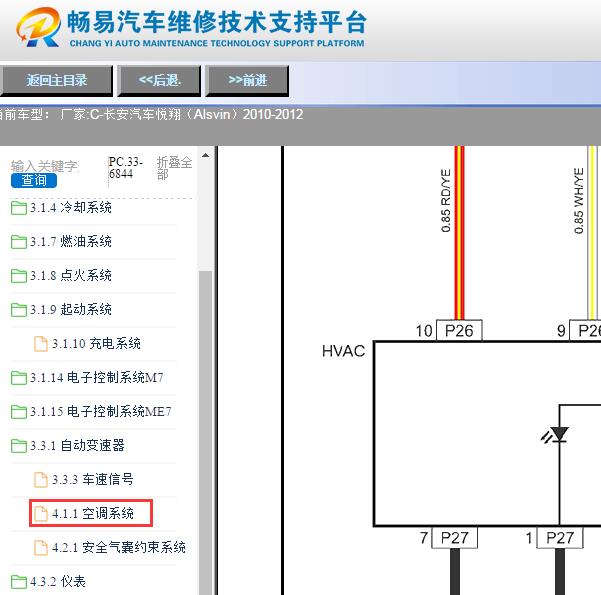Screen dimensions: 601x595
Task: Open 3.1.10 充电系统 page
Action: click(x=96, y=344)
